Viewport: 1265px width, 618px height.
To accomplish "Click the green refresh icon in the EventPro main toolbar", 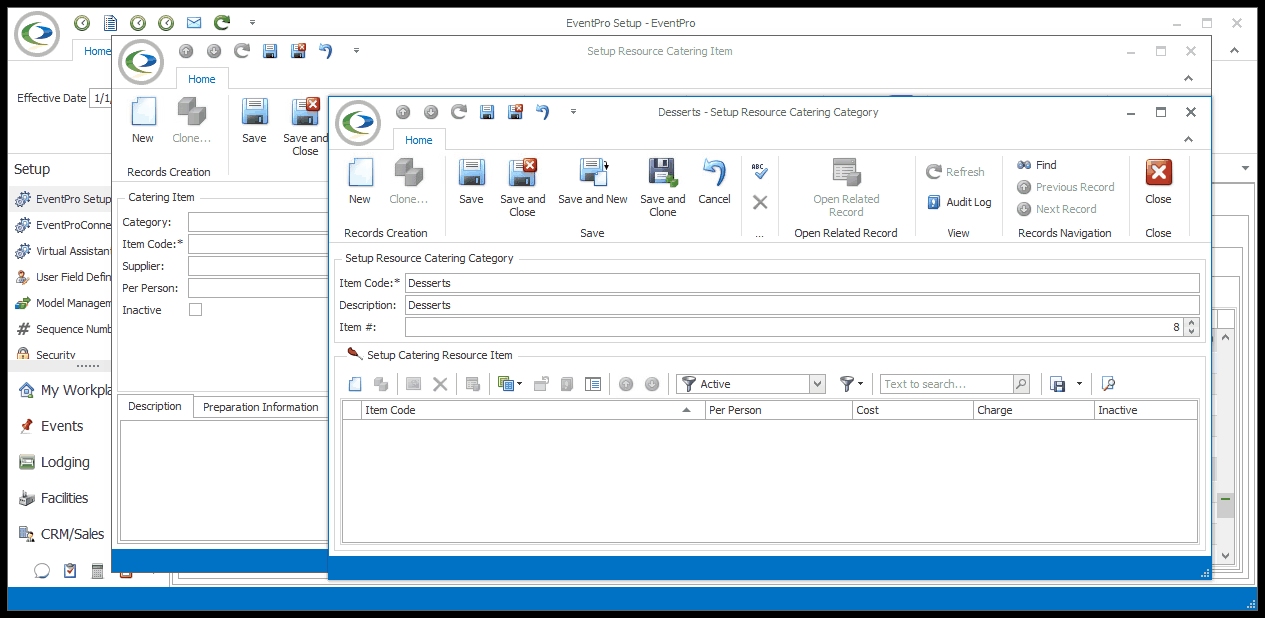I will 222,22.
